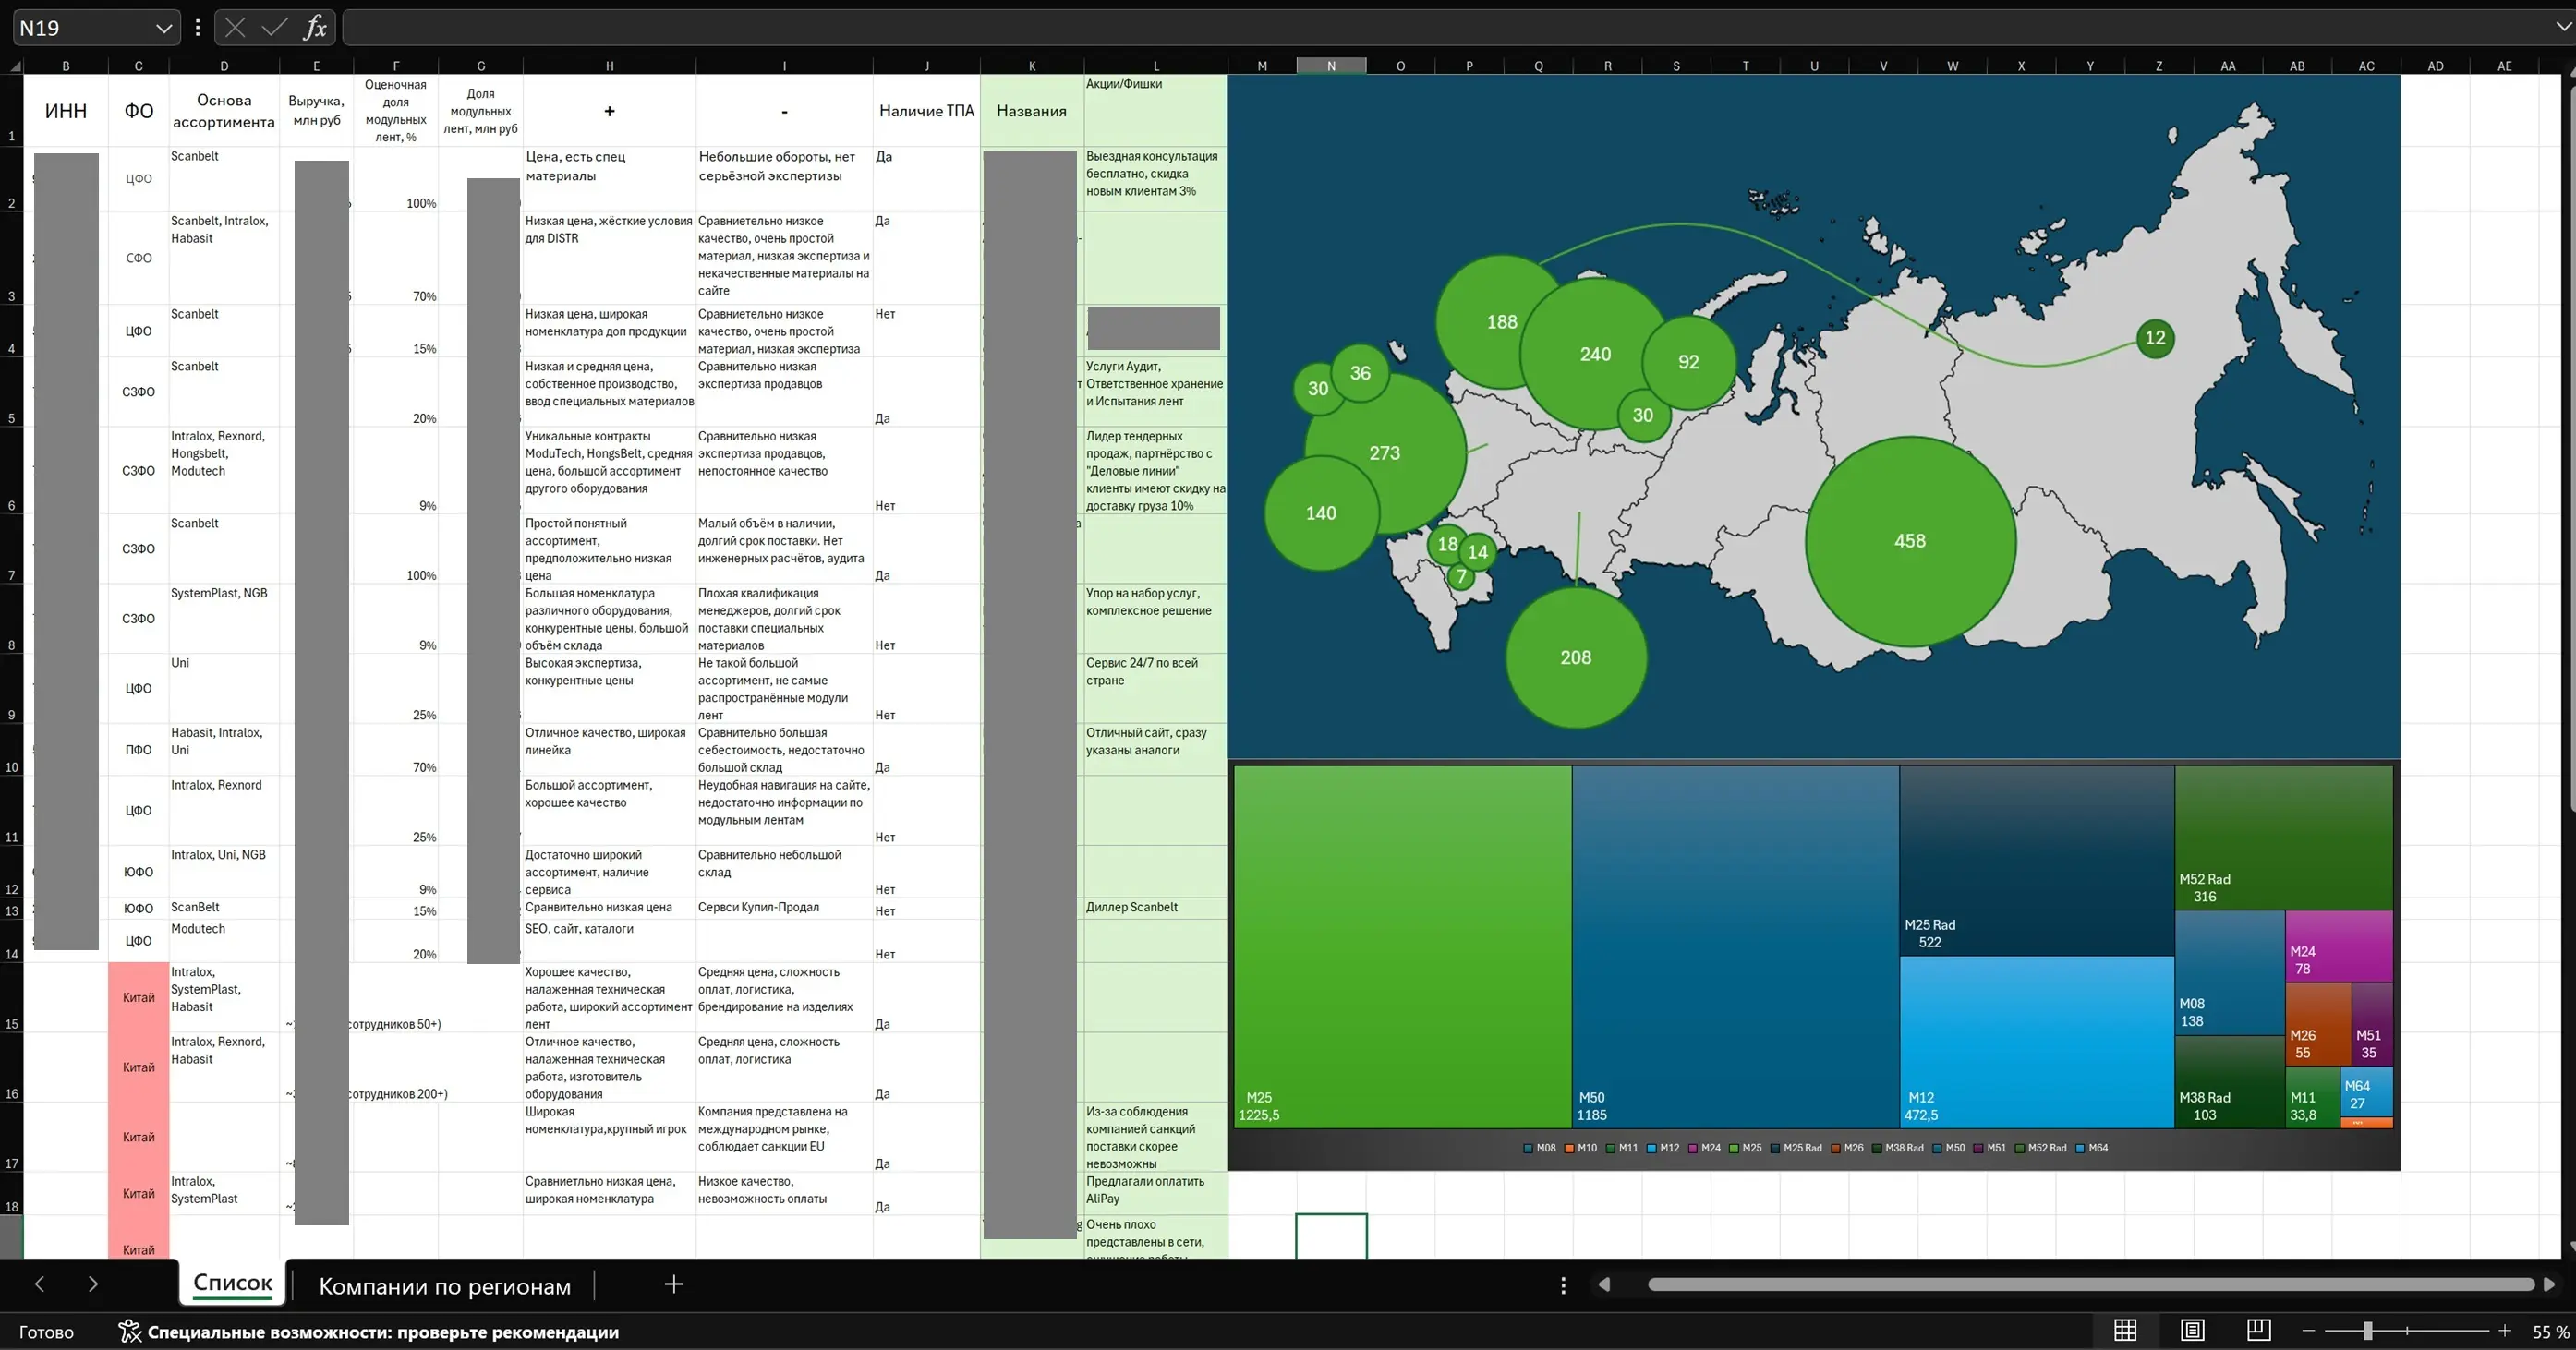Open the Name Box dropdown arrow
The image size is (2576, 1350).
[164, 28]
